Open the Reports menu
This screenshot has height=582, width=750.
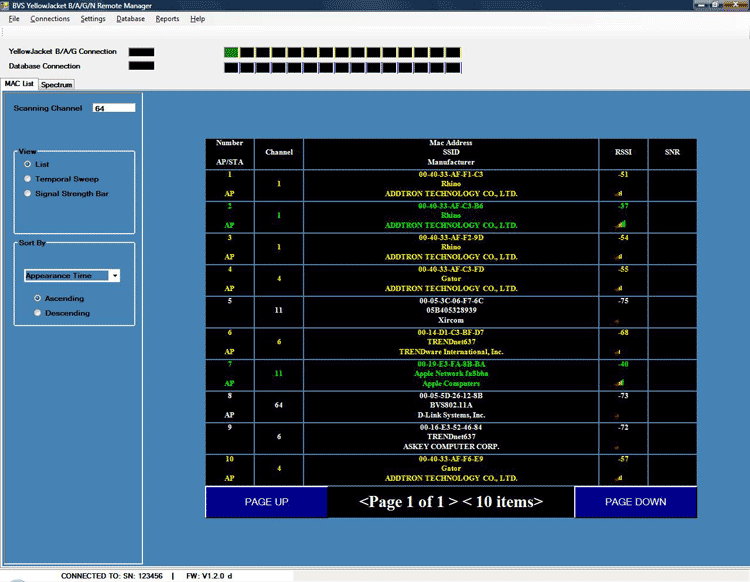pos(167,19)
